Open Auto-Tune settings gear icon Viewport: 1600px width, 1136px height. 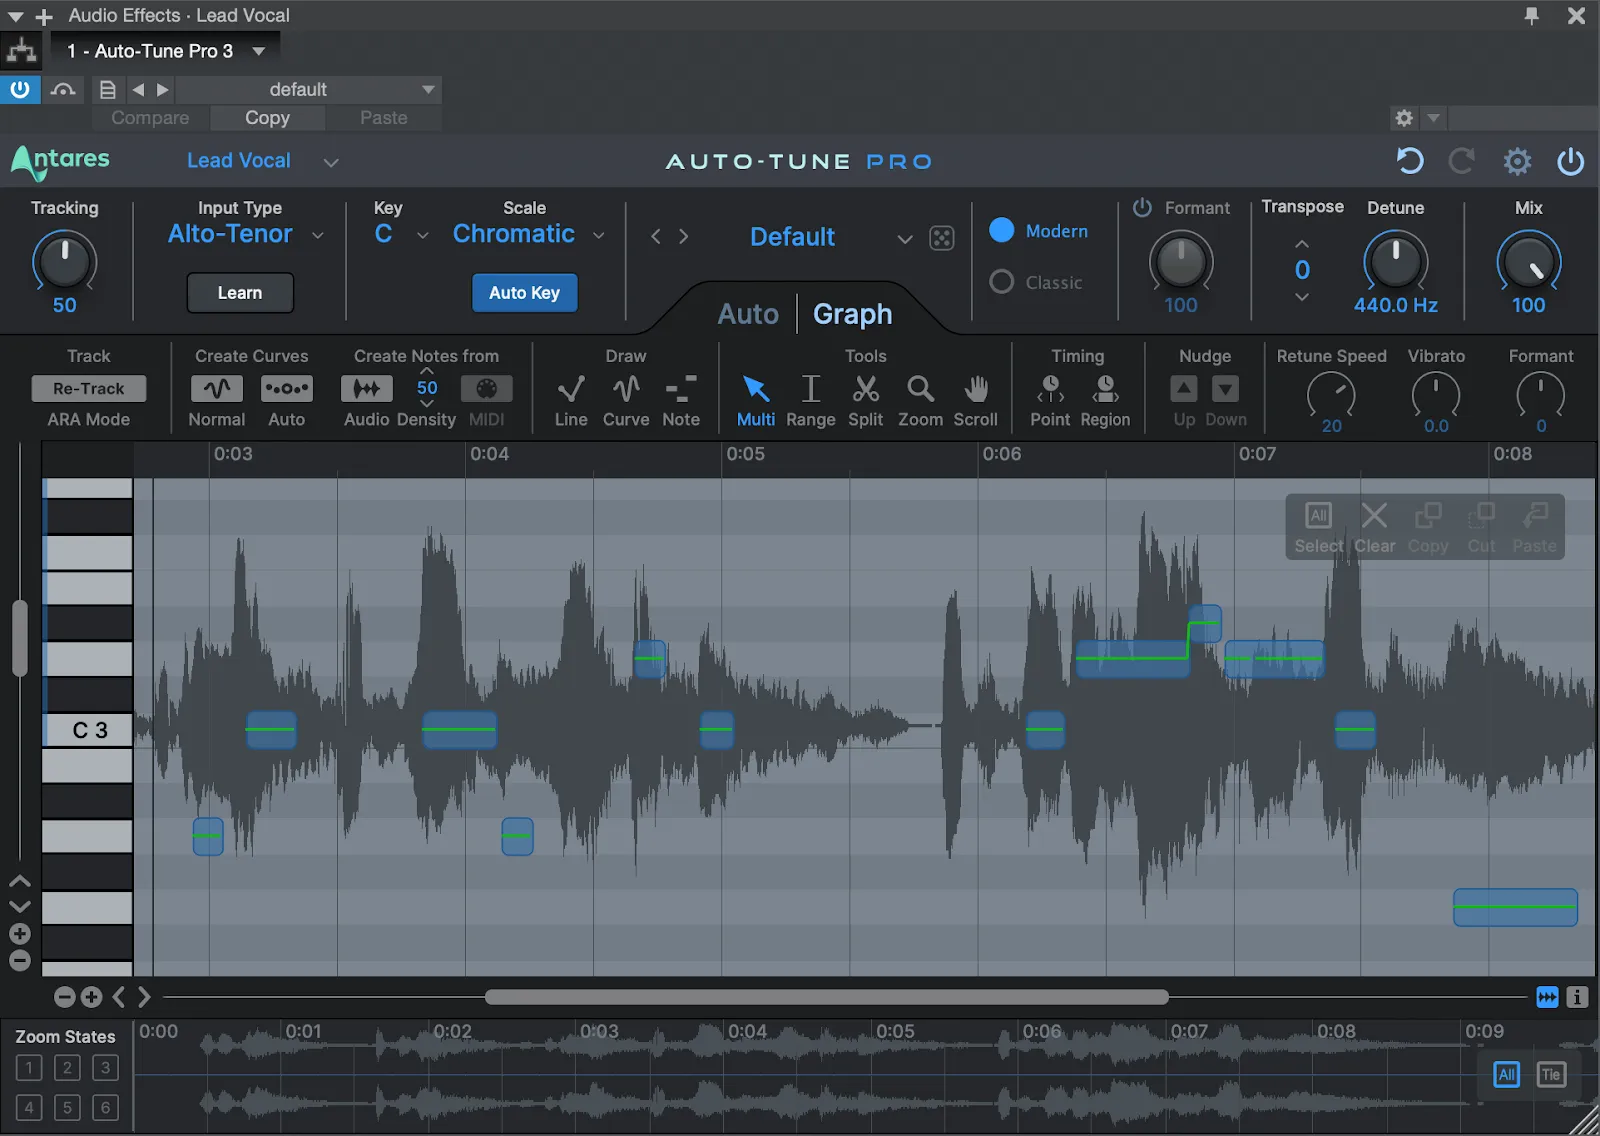[1517, 161]
